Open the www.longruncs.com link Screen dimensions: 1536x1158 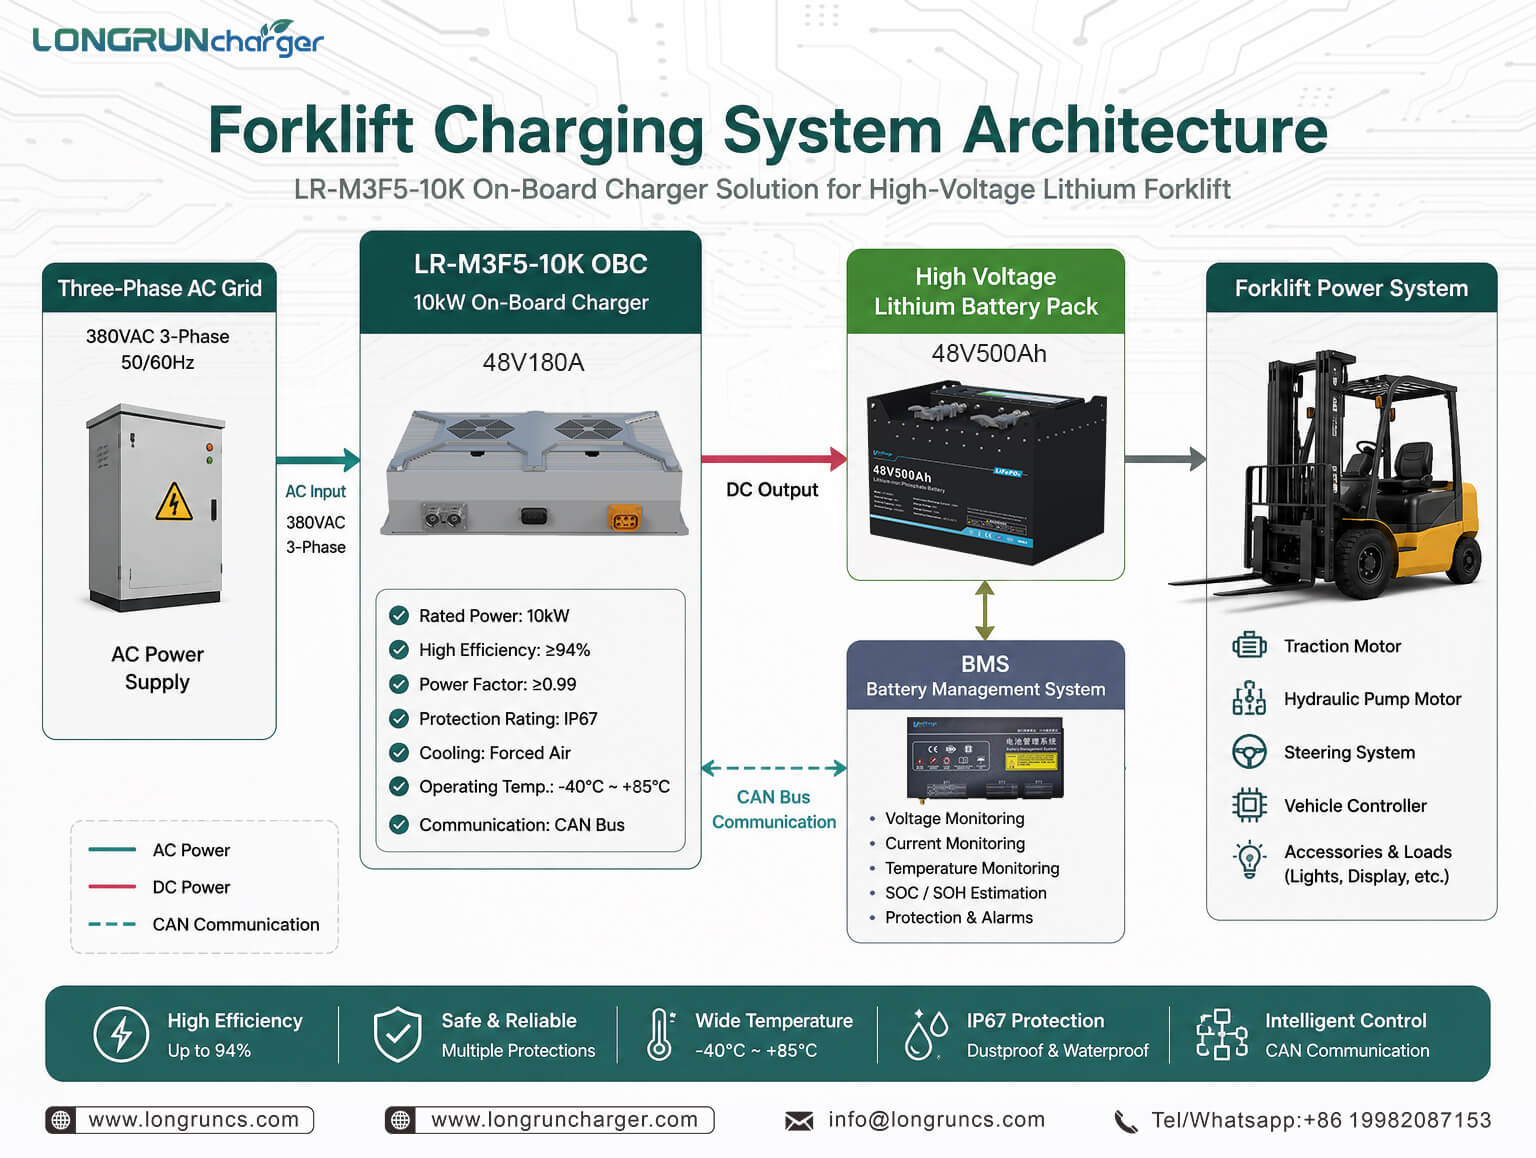(193, 1120)
